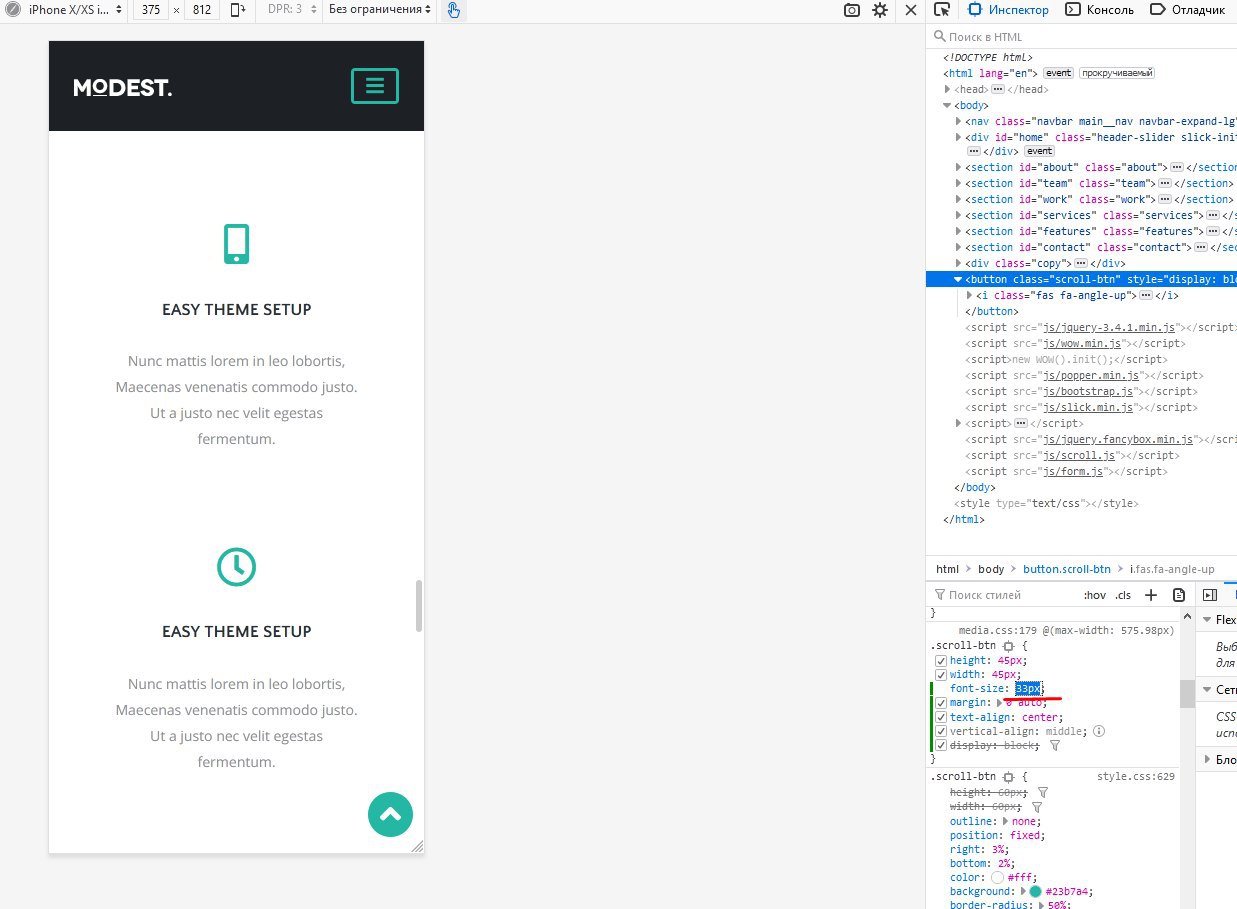Expand section#services in DOM tree
1237x909 pixels.
960,215
